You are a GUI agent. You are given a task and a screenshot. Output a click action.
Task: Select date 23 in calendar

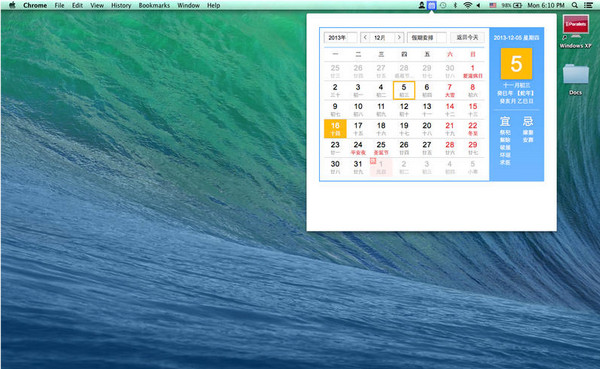335,148
